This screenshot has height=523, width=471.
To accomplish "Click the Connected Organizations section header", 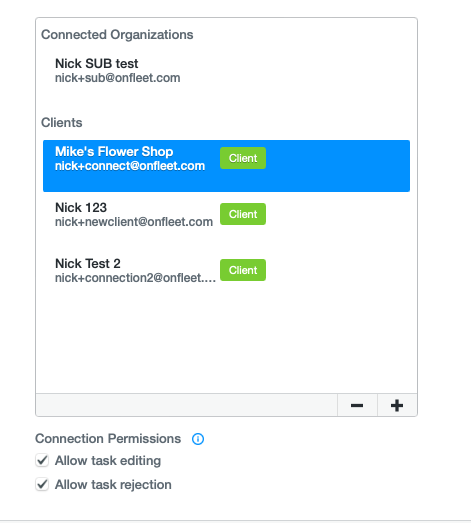I will [x=117, y=35].
